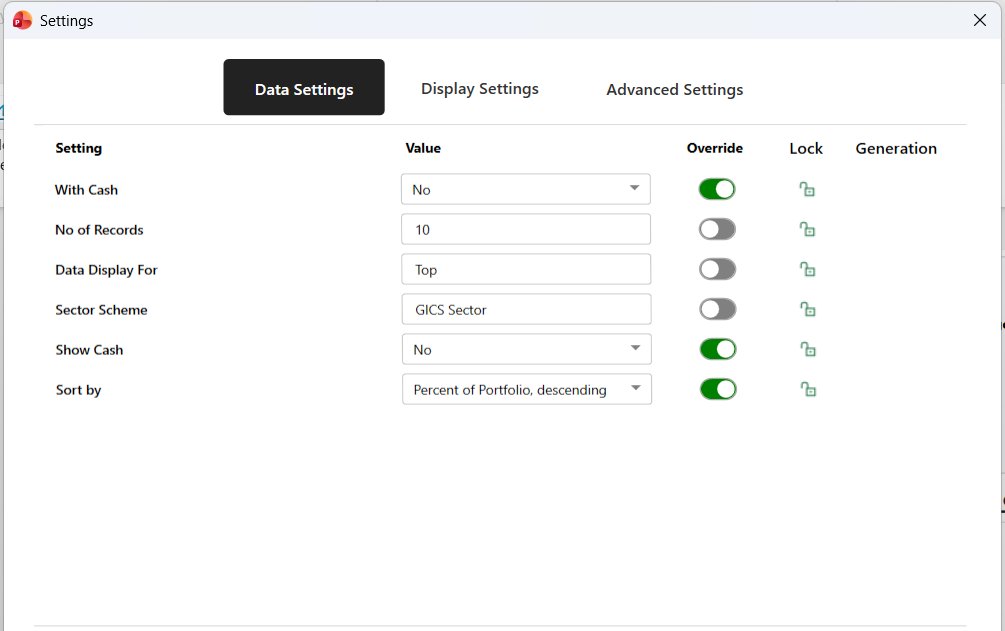
Task: Open the Sort by dropdown list
Action: tap(525, 389)
